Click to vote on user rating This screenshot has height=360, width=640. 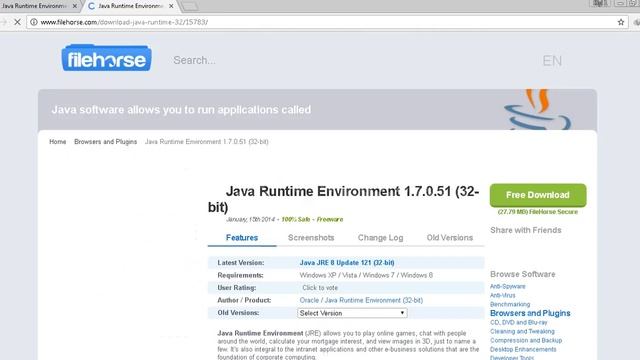click(x=320, y=288)
